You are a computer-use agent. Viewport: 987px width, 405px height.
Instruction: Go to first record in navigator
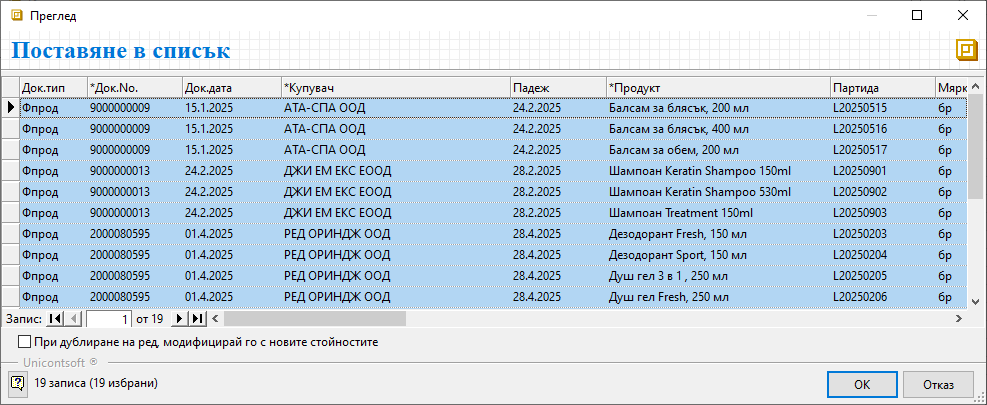coord(55,319)
